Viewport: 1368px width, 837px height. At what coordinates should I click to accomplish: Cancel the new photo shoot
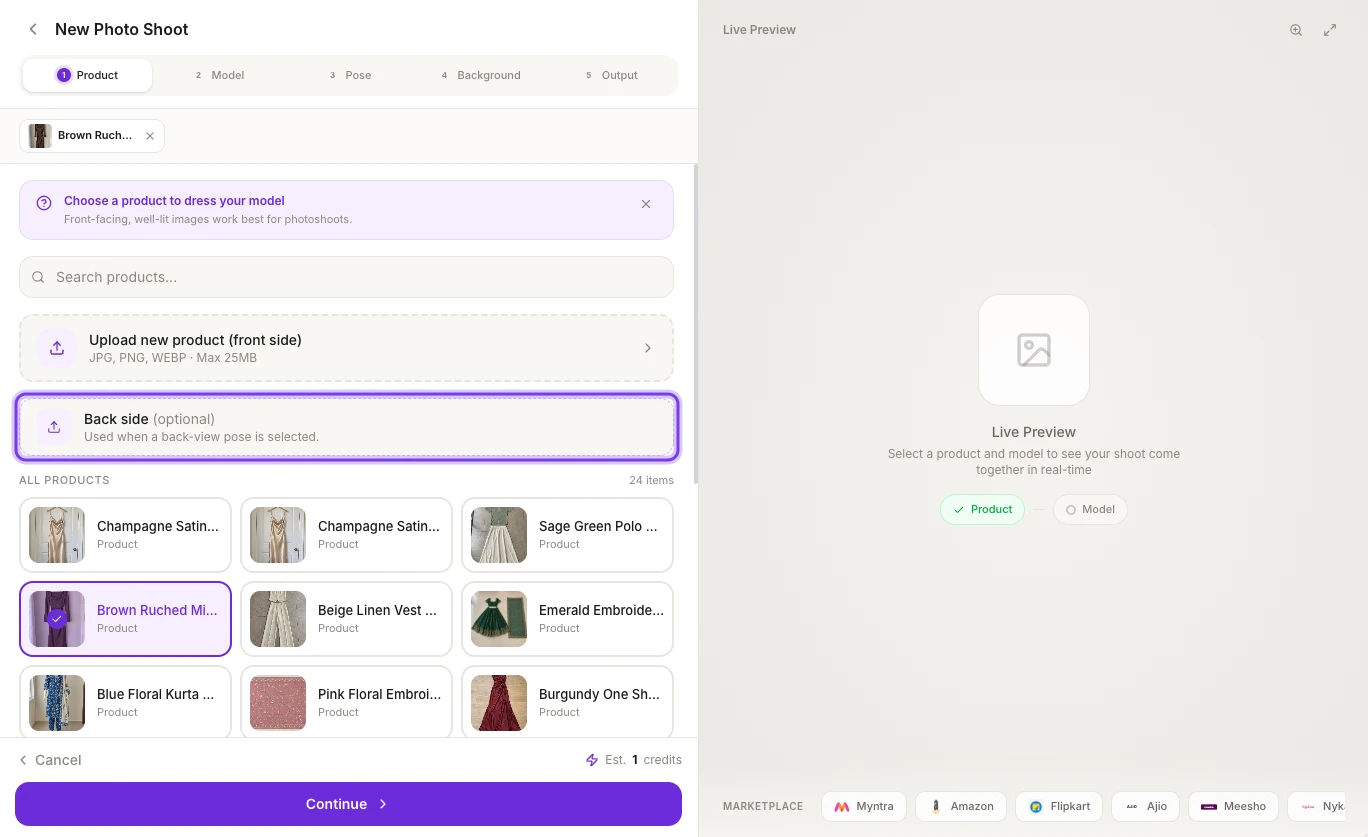pyautogui.click(x=50, y=760)
